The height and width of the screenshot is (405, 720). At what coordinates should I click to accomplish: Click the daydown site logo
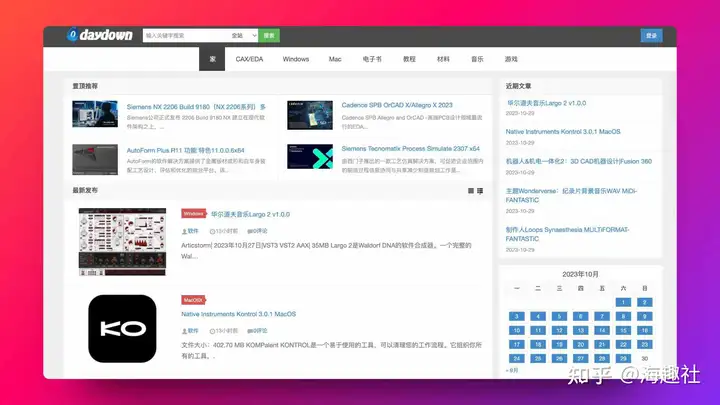coord(99,35)
